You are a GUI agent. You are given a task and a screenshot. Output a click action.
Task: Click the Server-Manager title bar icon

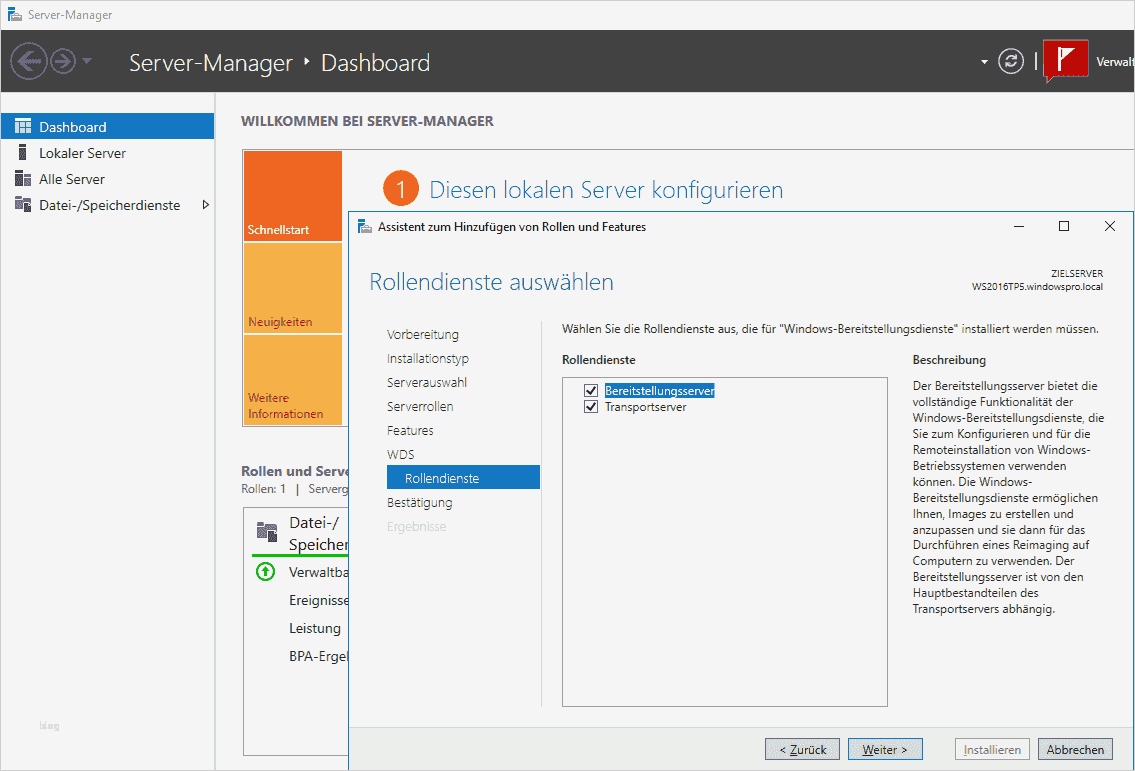14,14
